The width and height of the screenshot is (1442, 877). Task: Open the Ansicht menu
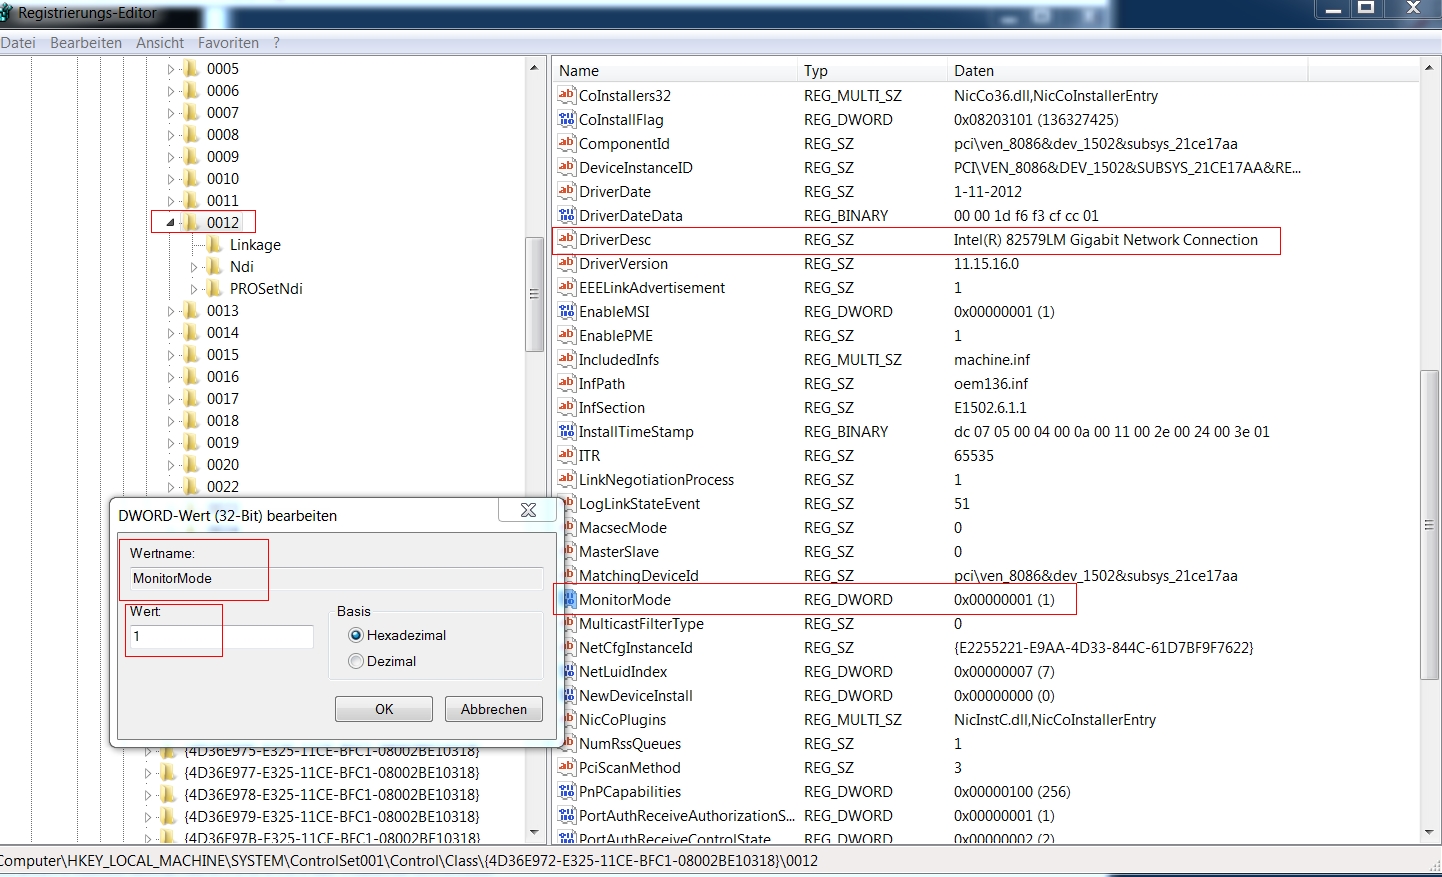pyautogui.click(x=159, y=42)
